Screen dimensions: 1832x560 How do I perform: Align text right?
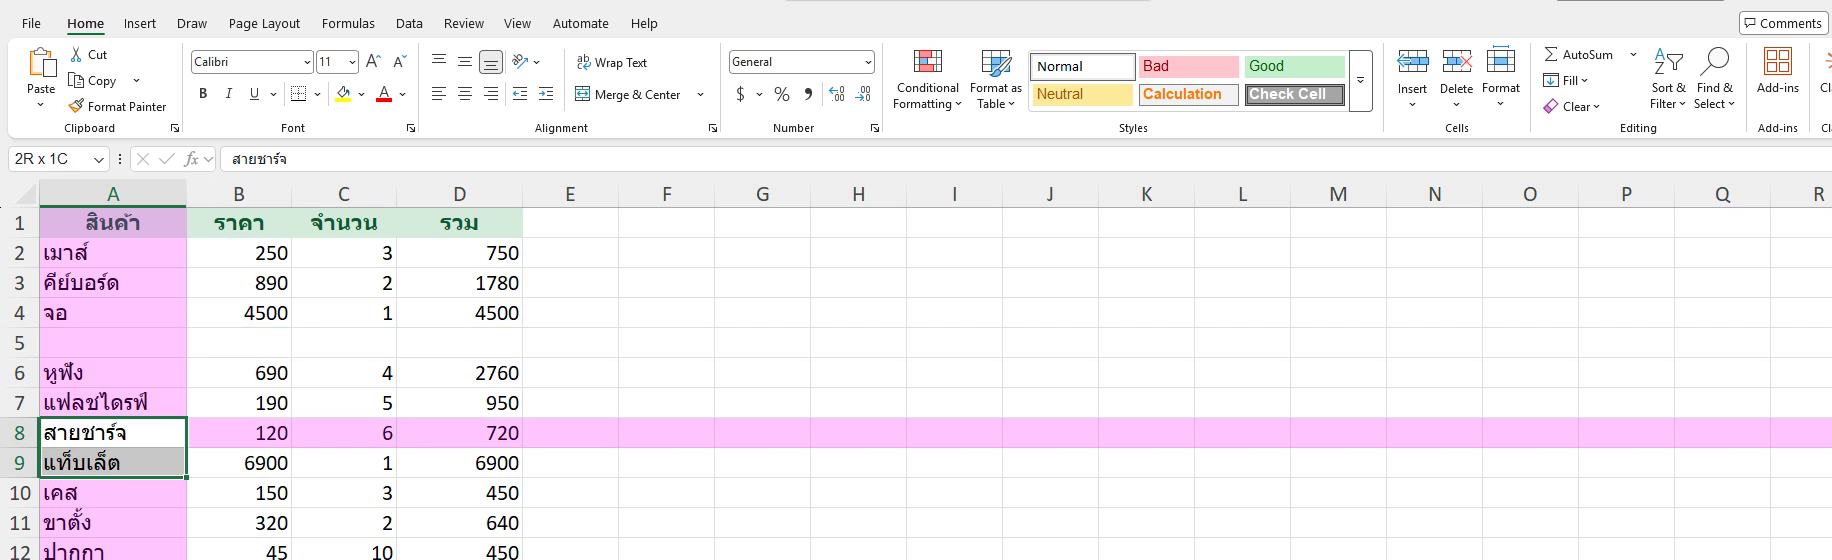491,94
